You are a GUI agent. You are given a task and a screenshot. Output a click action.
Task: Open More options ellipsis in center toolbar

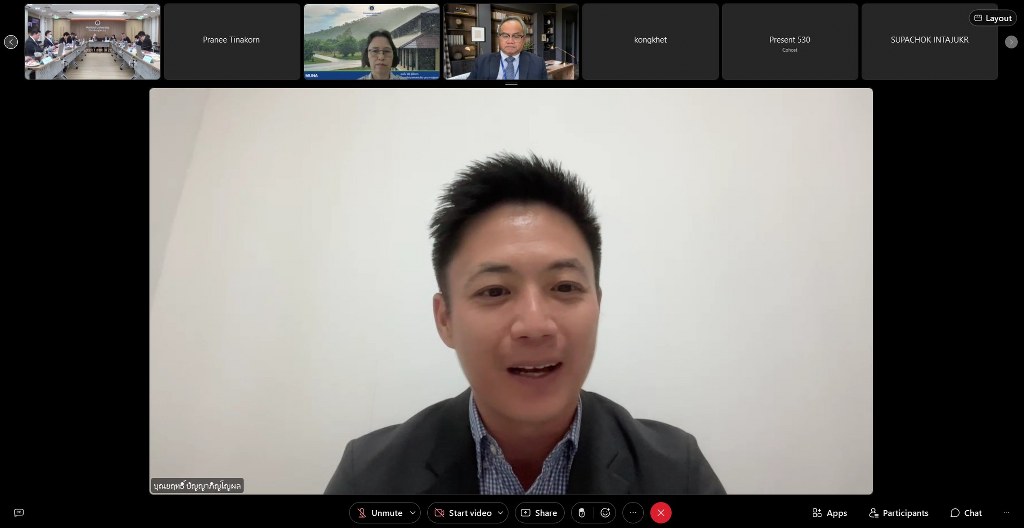coord(633,513)
